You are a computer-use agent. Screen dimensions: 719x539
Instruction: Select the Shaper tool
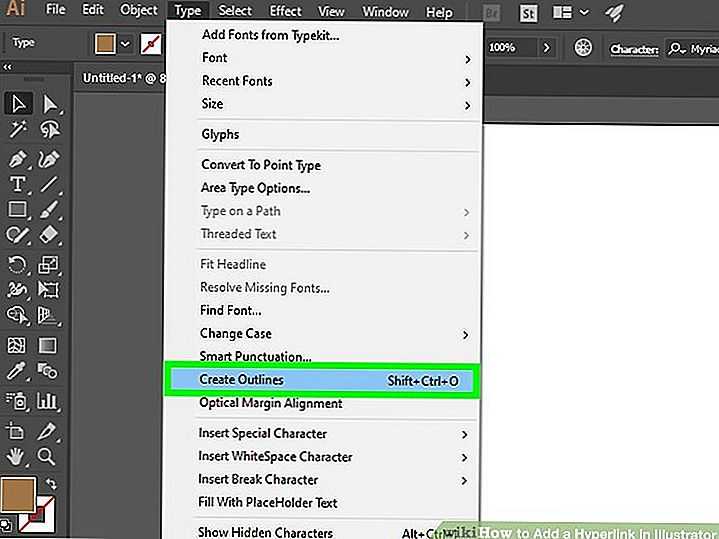tap(17, 235)
